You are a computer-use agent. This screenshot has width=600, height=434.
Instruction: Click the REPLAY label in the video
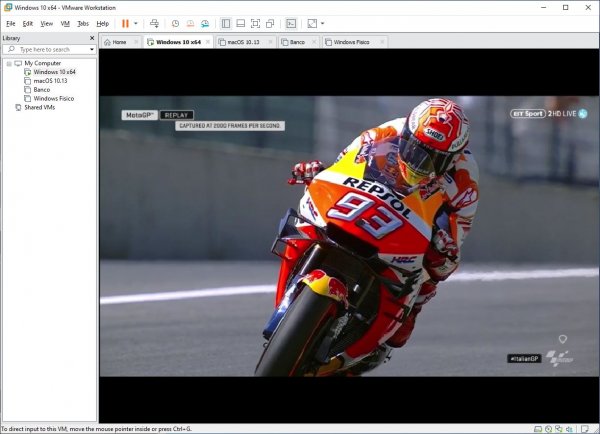click(176, 115)
